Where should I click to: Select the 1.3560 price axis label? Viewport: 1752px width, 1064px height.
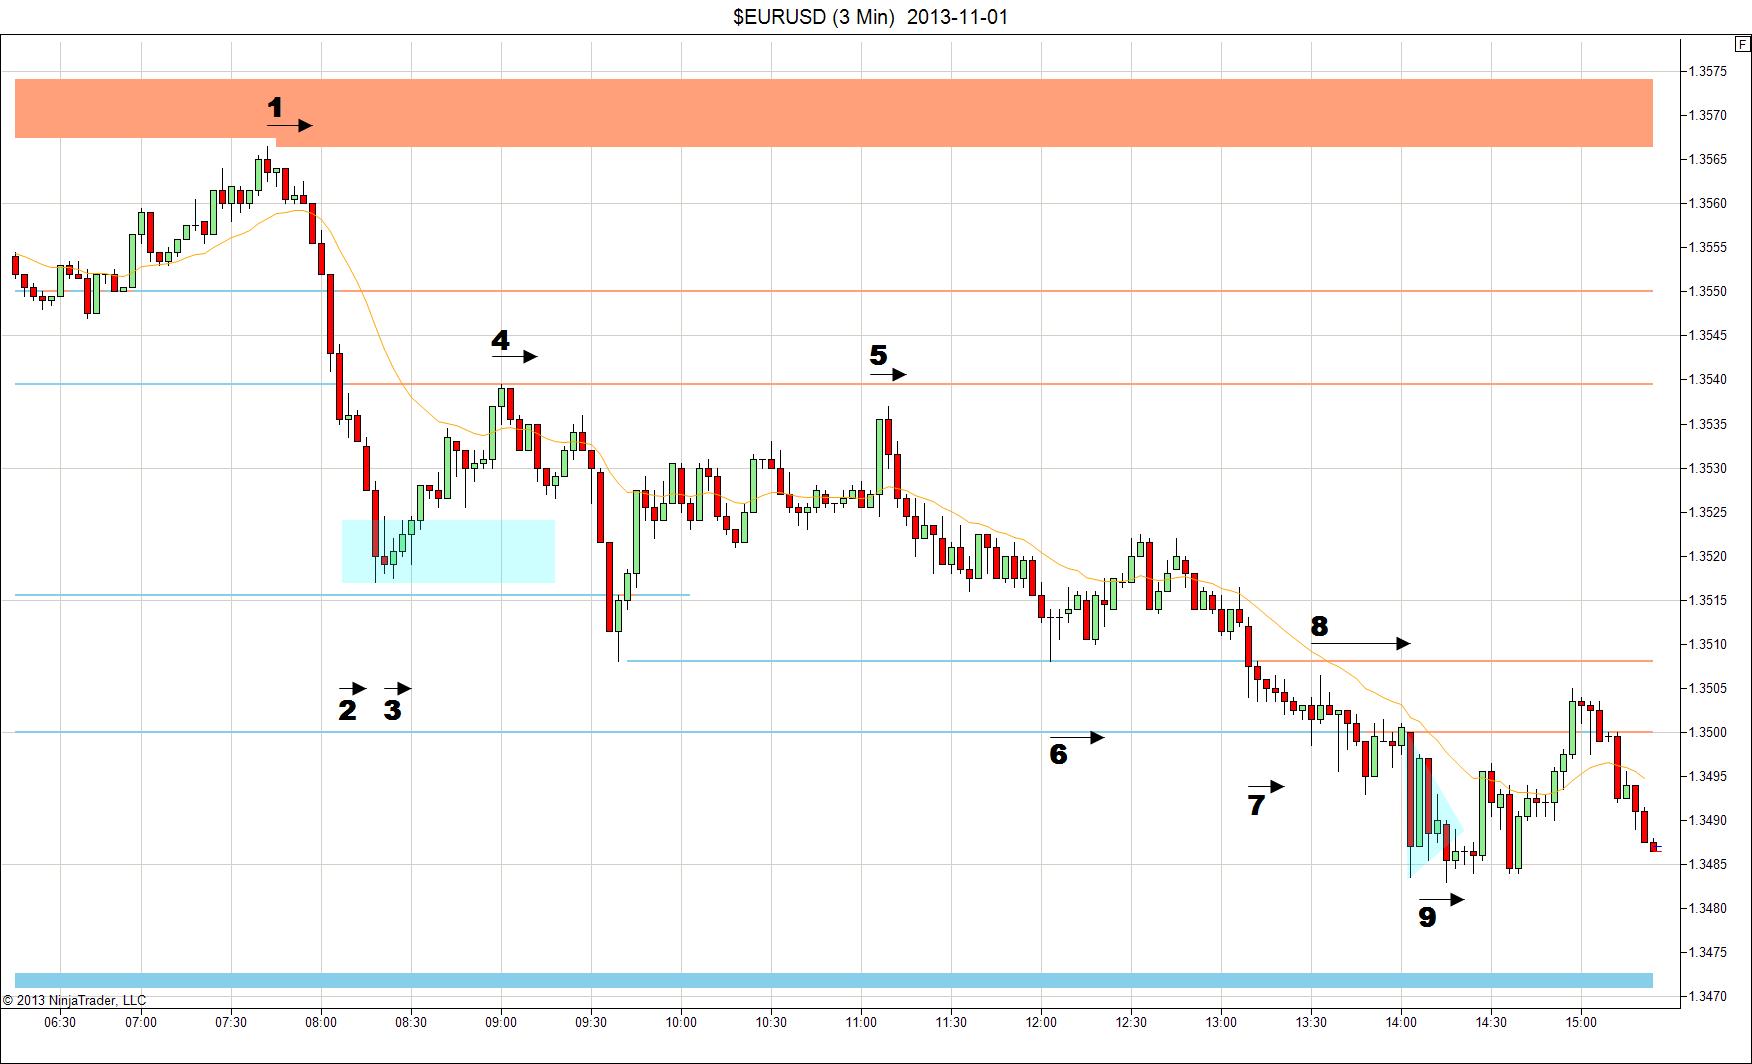coord(1708,203)
